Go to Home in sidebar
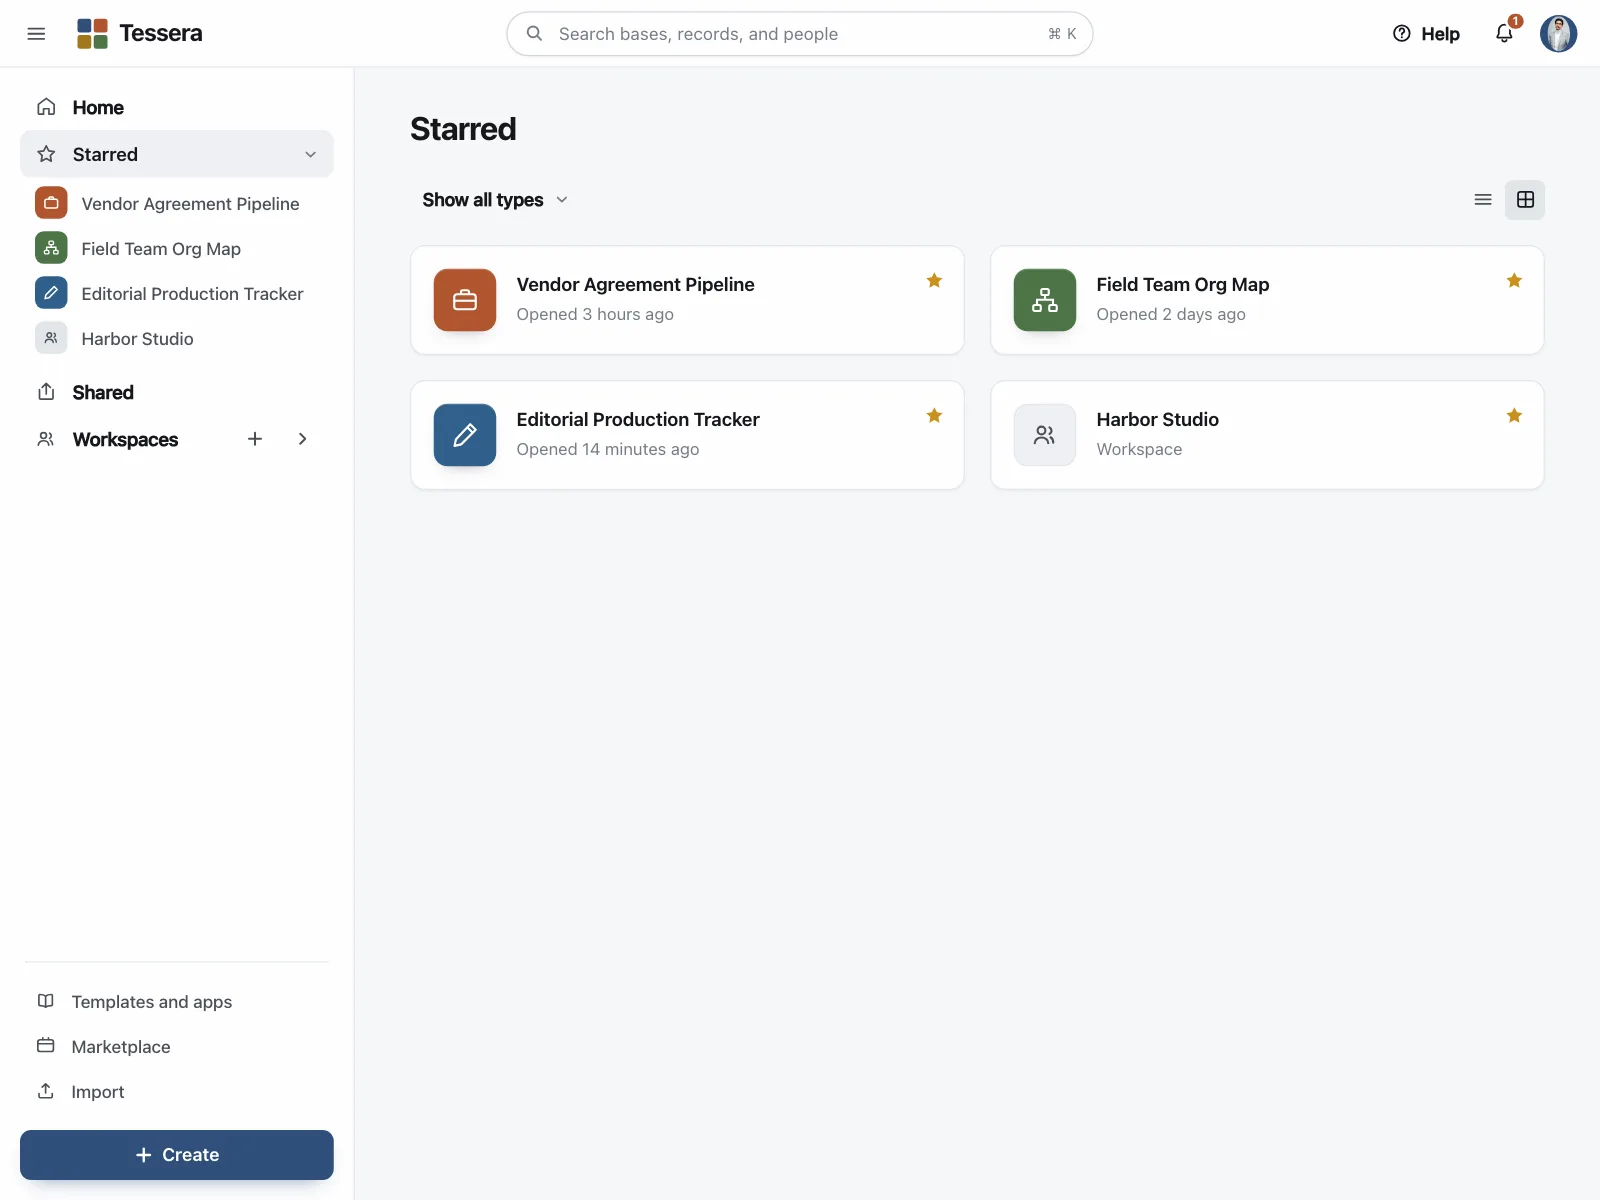 (x=177, y=107)
